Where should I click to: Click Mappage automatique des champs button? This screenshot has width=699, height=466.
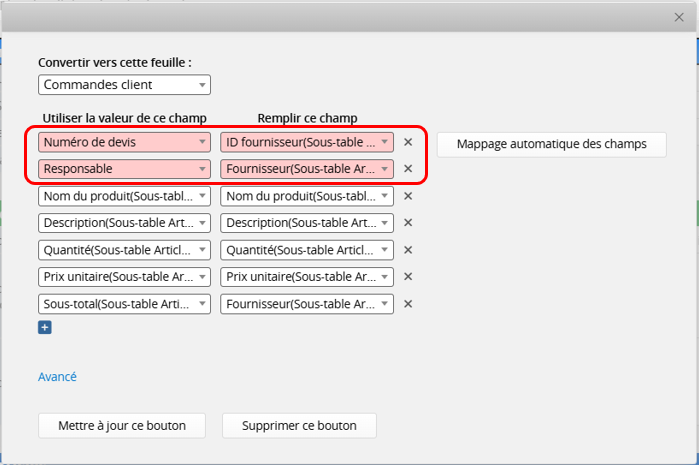(551, 144)
